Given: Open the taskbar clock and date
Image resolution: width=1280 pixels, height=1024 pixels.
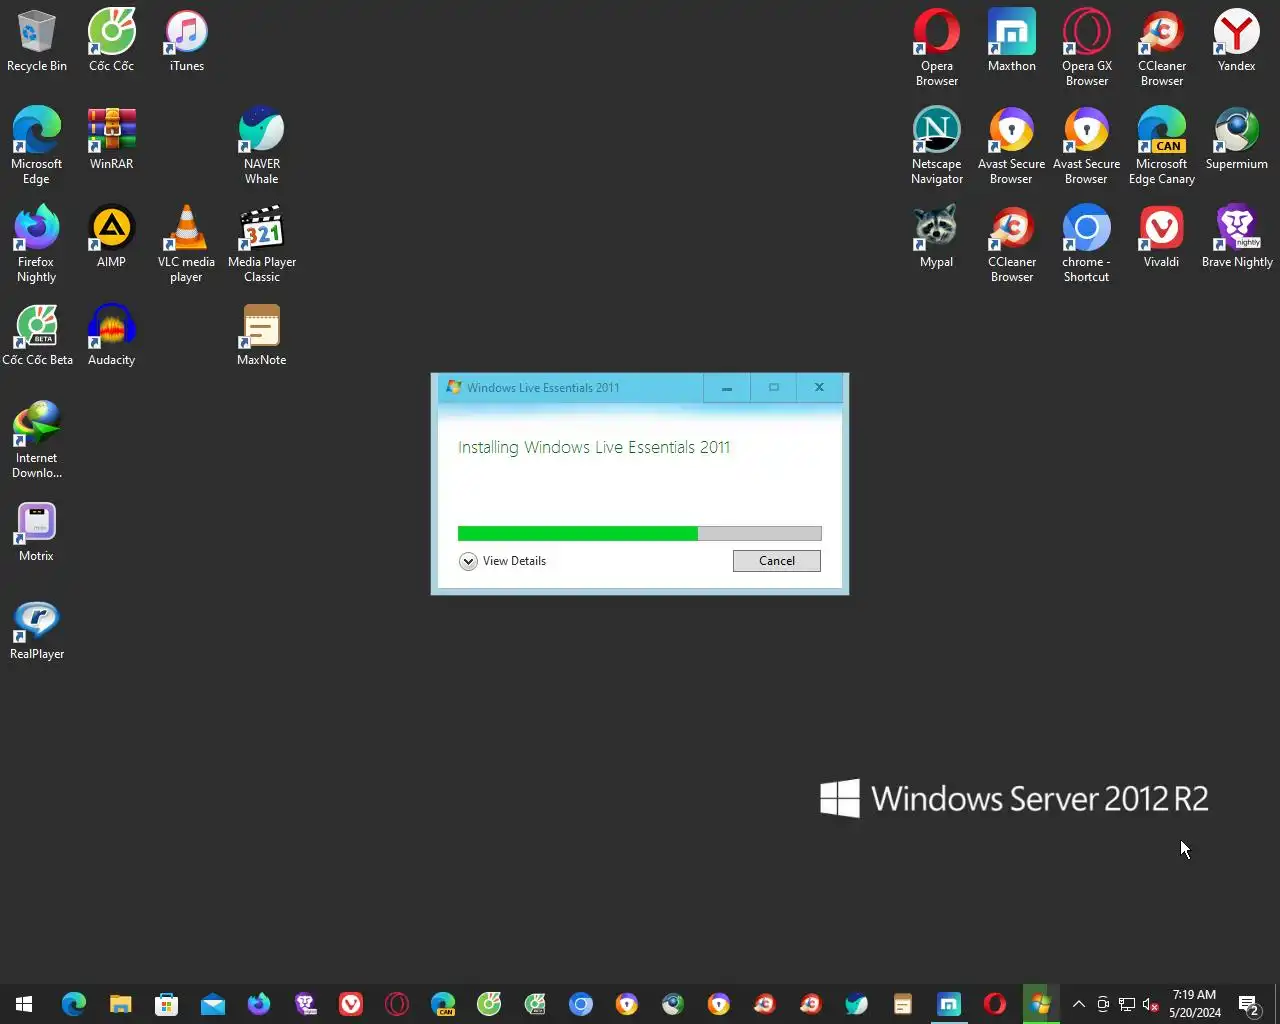Looking at the screenshot, I should pyautogui.click(x=1195, y=1004).
